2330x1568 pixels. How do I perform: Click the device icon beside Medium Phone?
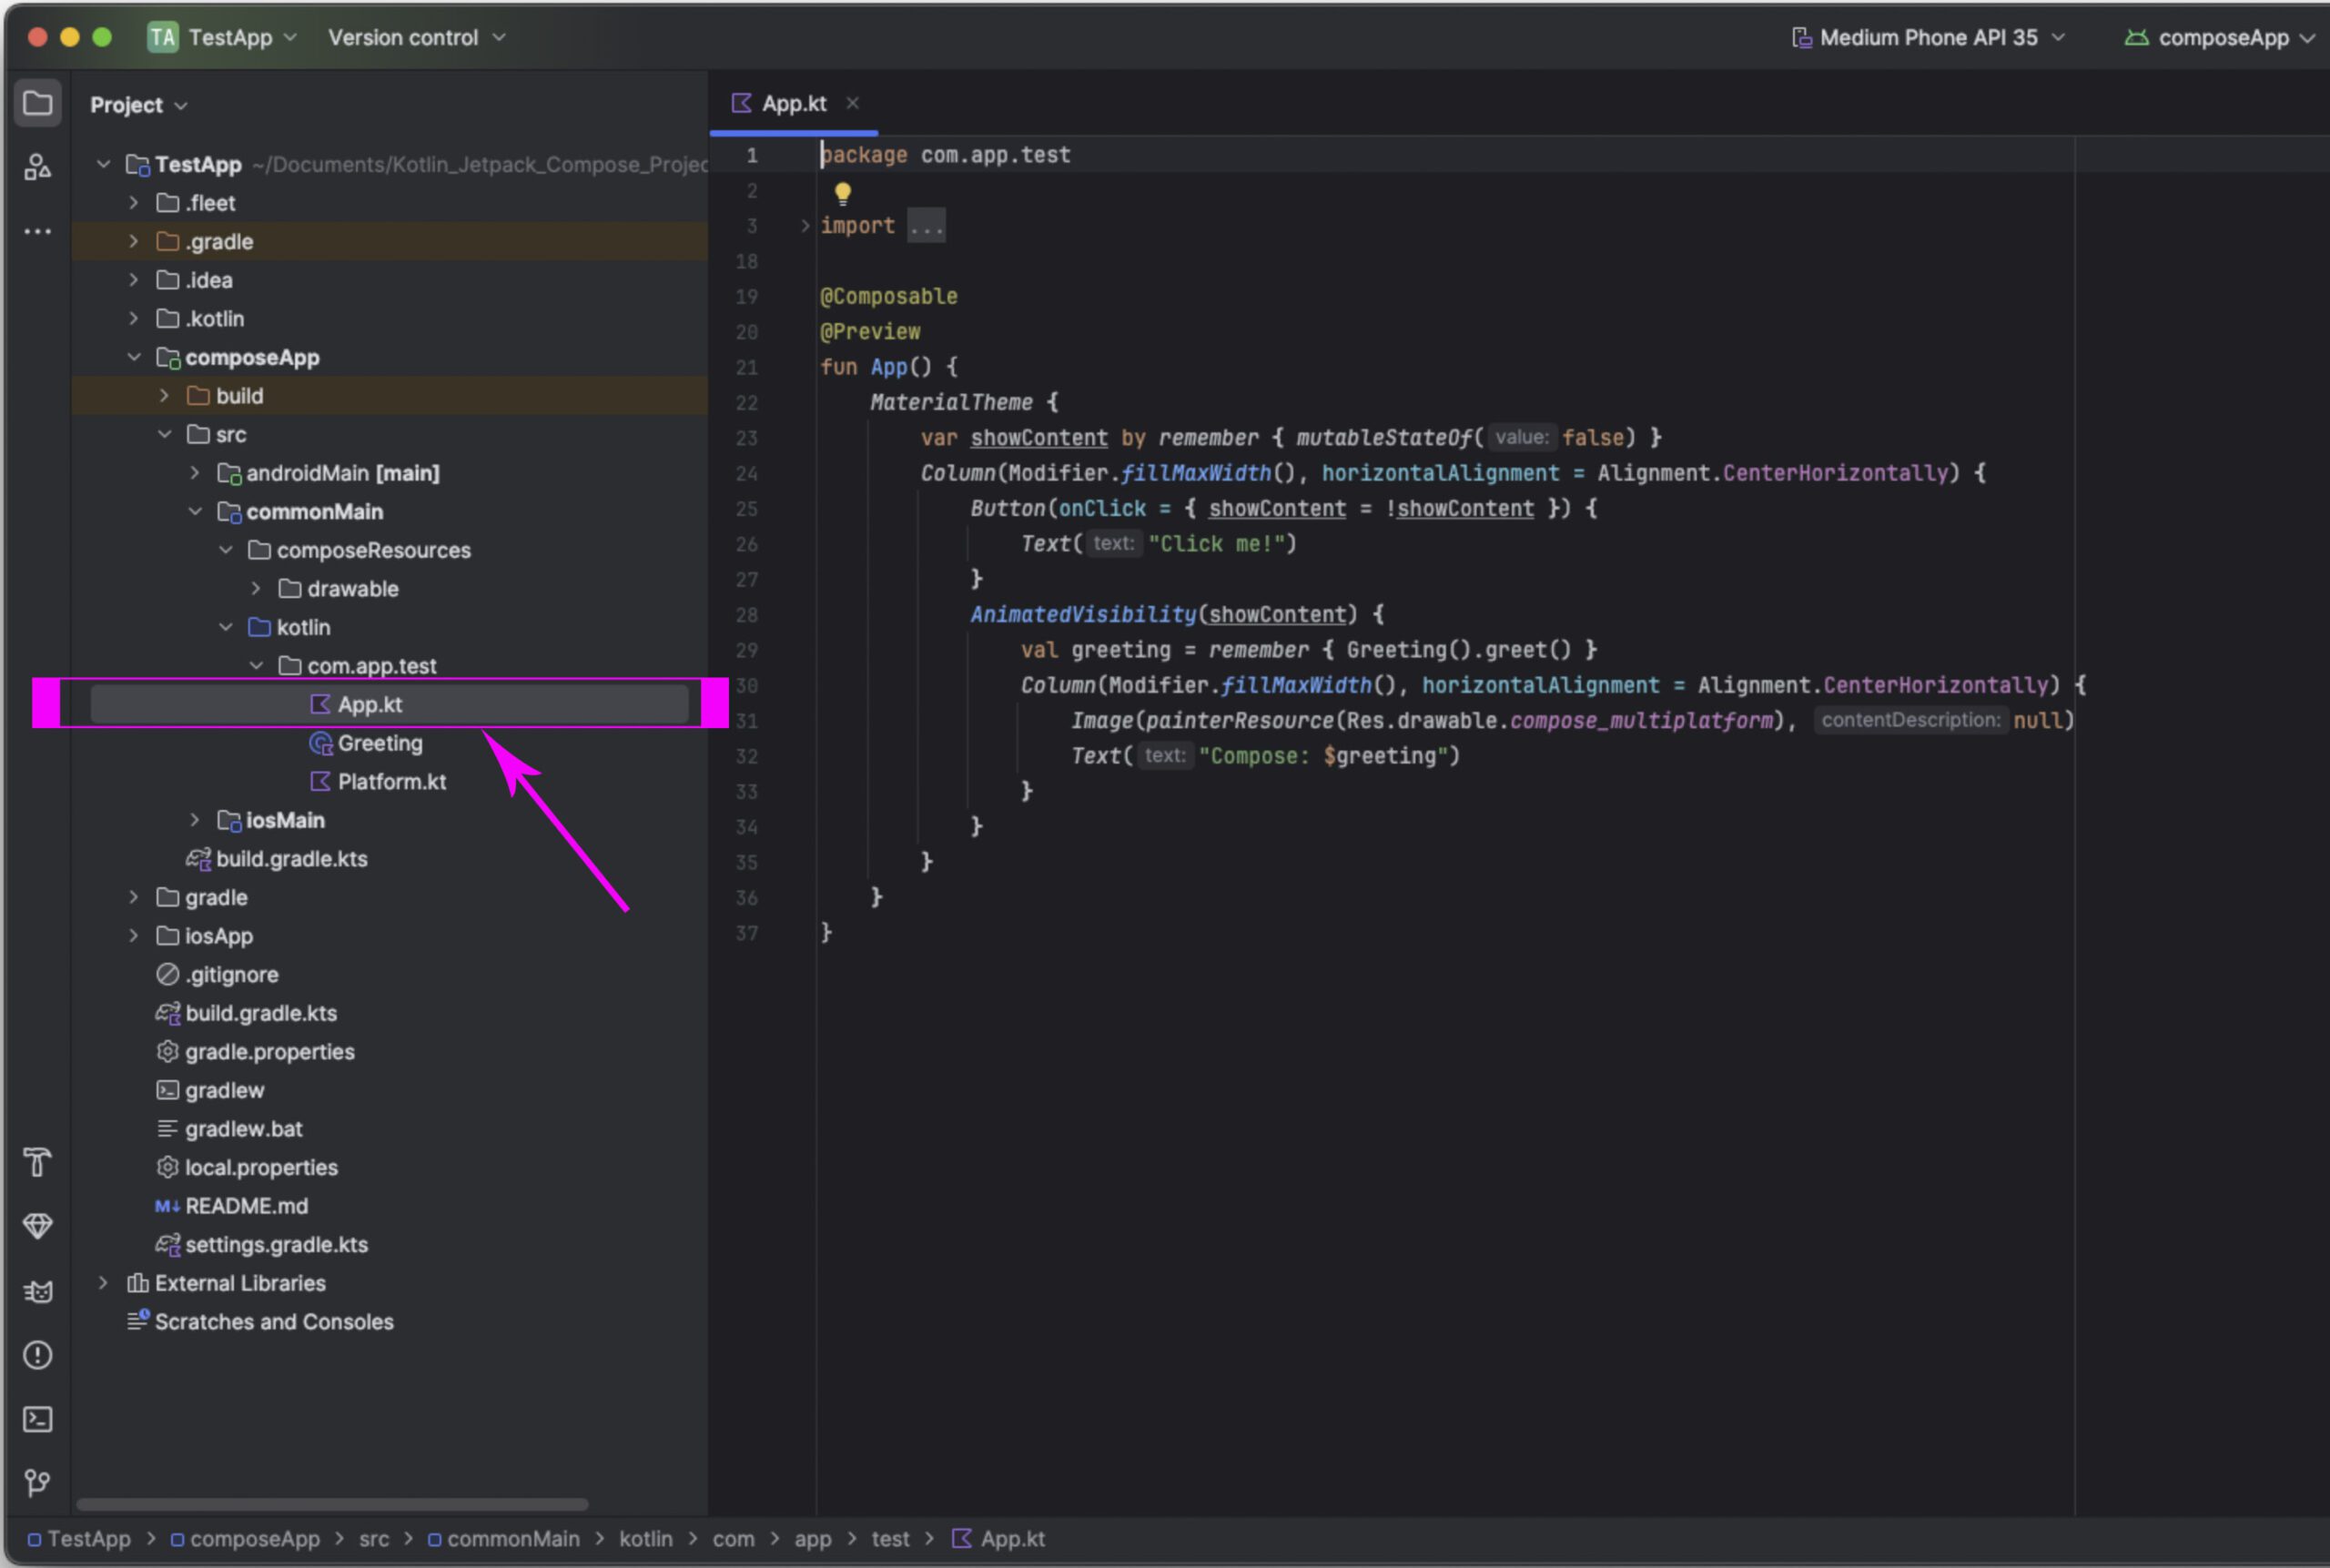coord(1801,38)
